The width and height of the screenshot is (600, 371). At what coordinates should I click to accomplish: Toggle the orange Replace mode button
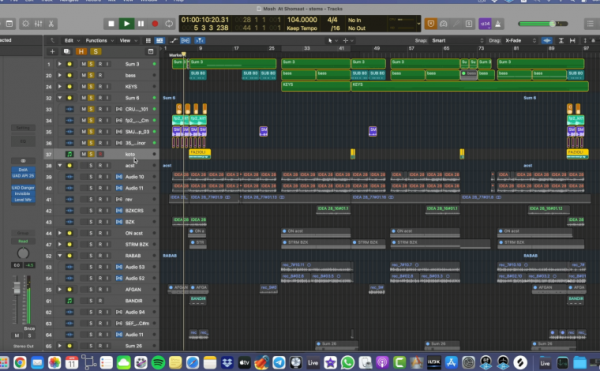click(431, 24)
